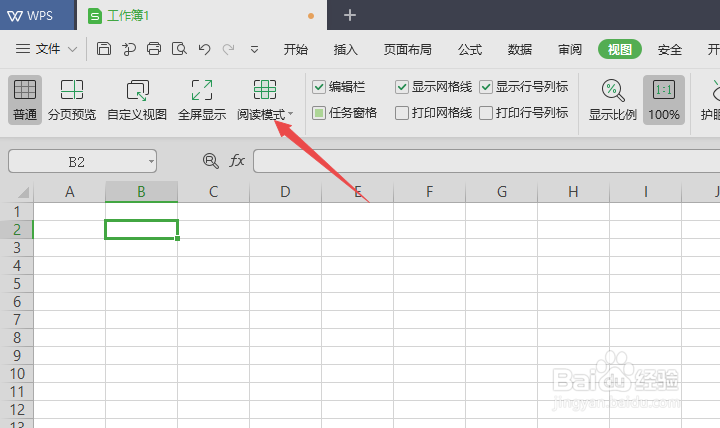This screenshot has width=720, height=428.
Task: Click the fill handle of cell B2
Action: (x=177, y=238)
